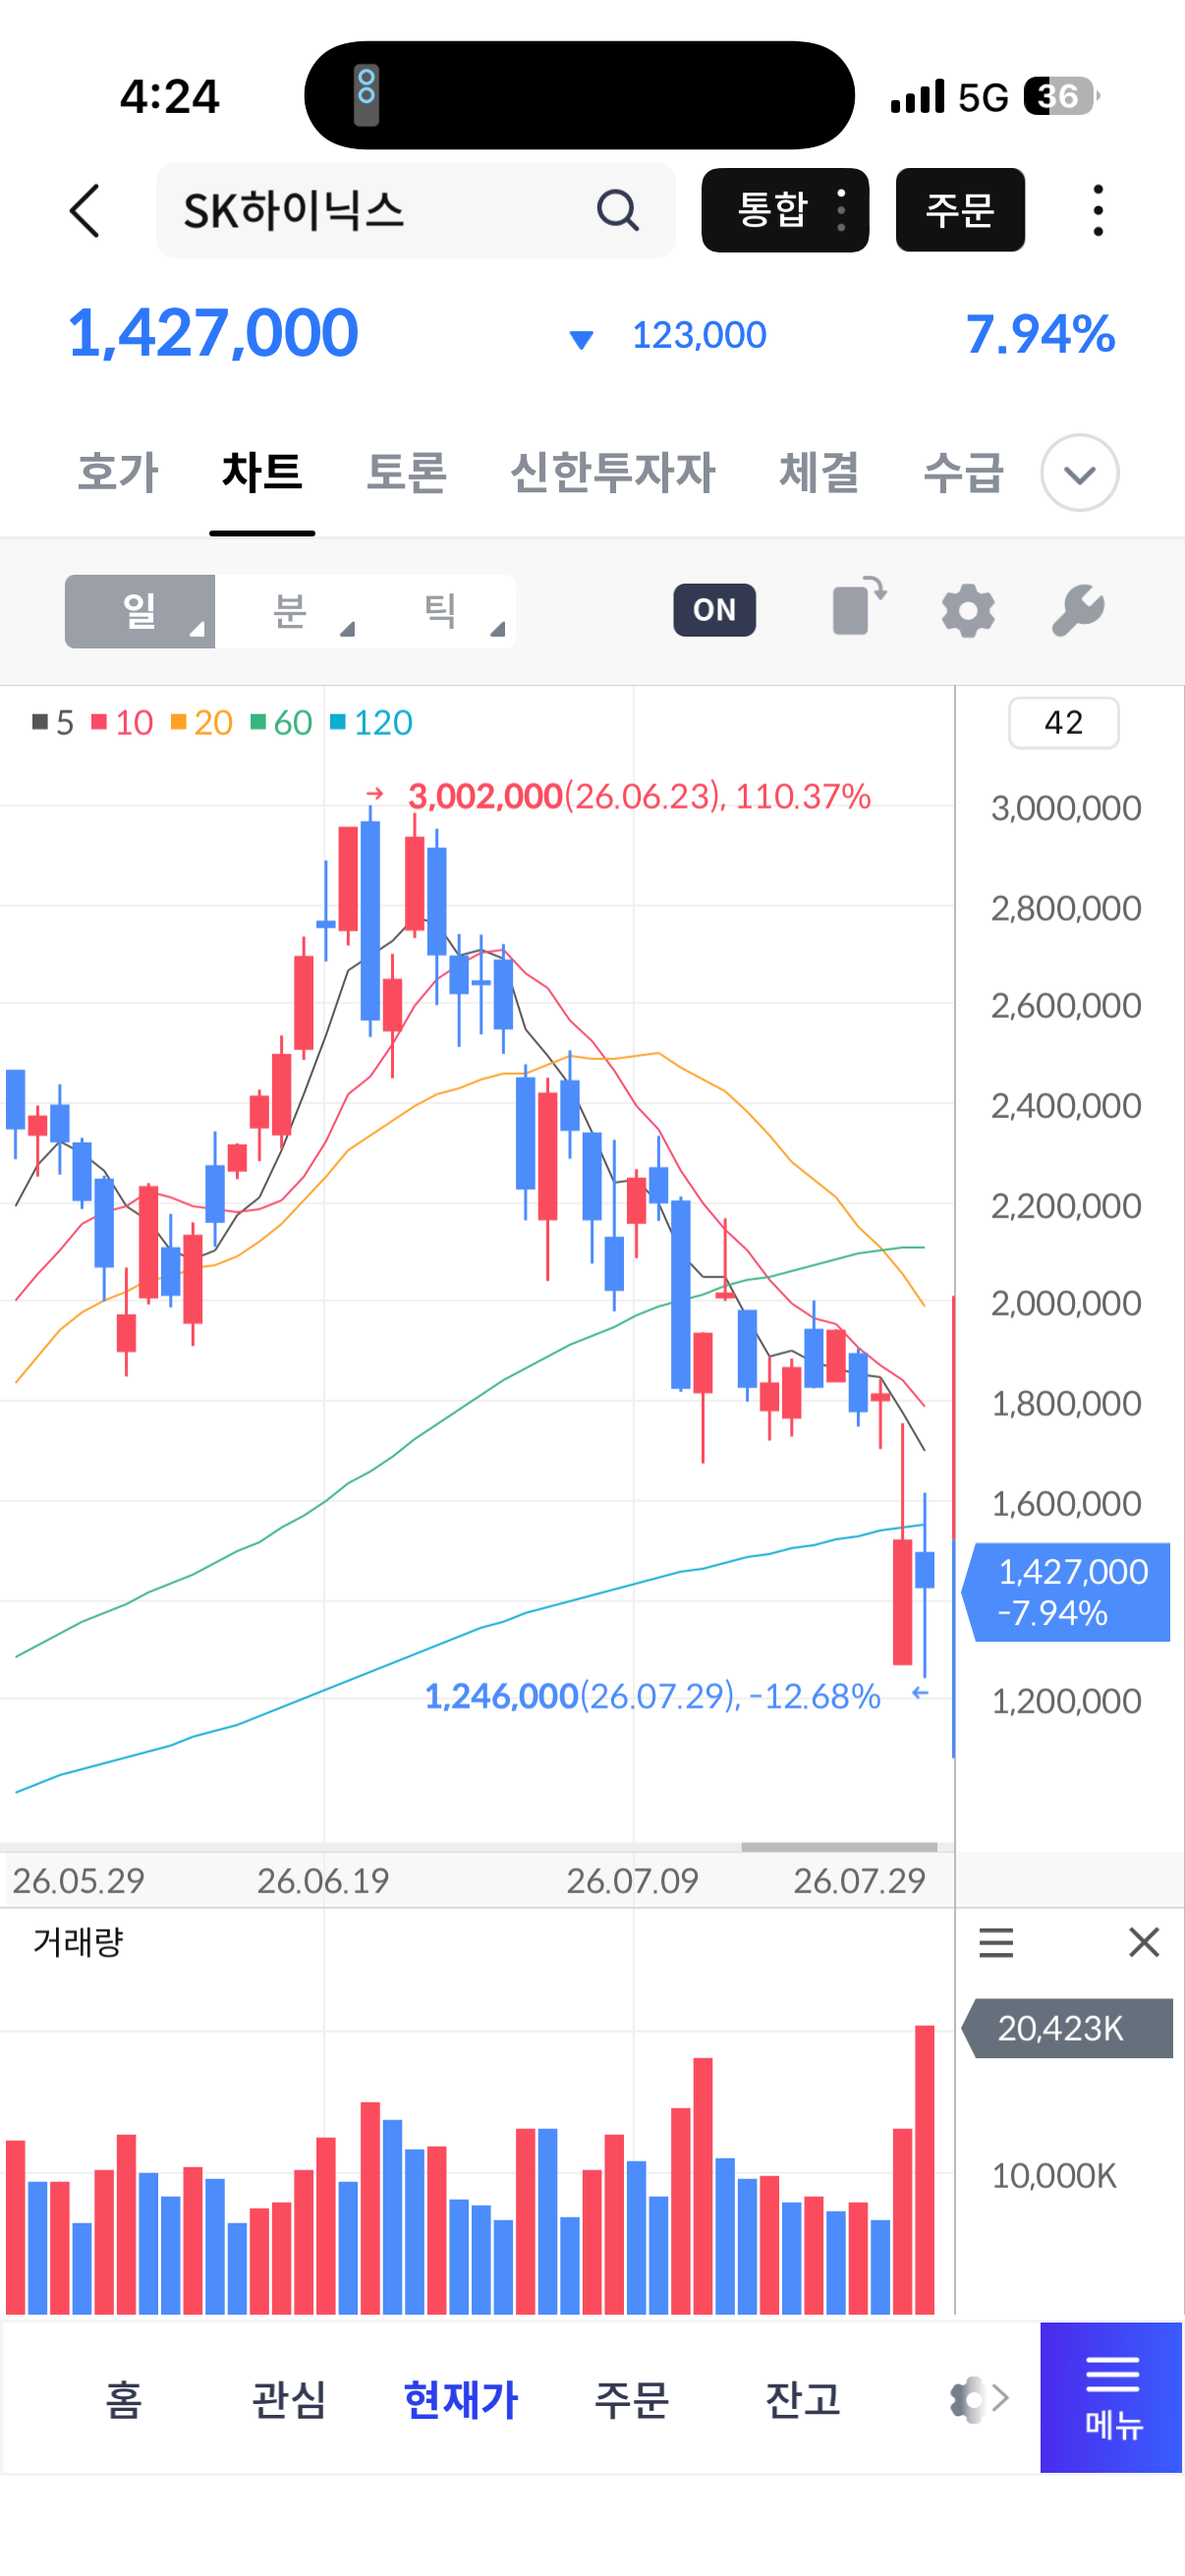1185x2576 pixels.
Task: Expand more tabs with chevron circle
Action: [x=1079, y=473]
